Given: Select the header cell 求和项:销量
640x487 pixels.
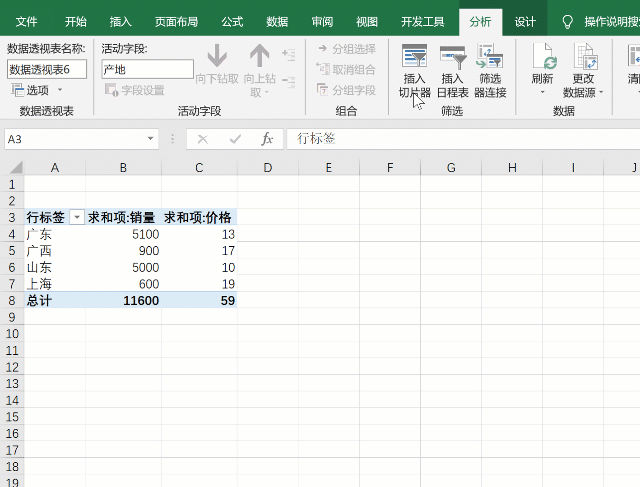Looking at the screenshot, I should tap(123, 217).
